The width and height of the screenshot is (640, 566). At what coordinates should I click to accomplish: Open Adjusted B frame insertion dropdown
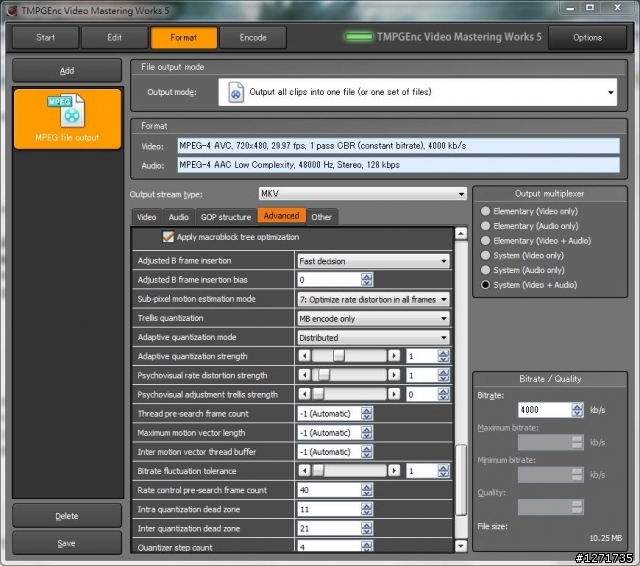click(373, 261)
